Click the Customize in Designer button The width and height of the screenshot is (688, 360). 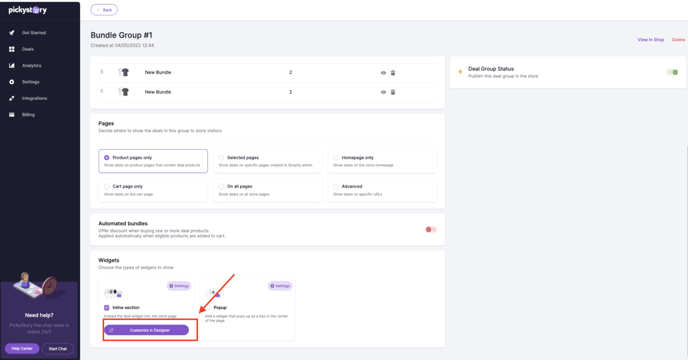[x=147, y=330]
